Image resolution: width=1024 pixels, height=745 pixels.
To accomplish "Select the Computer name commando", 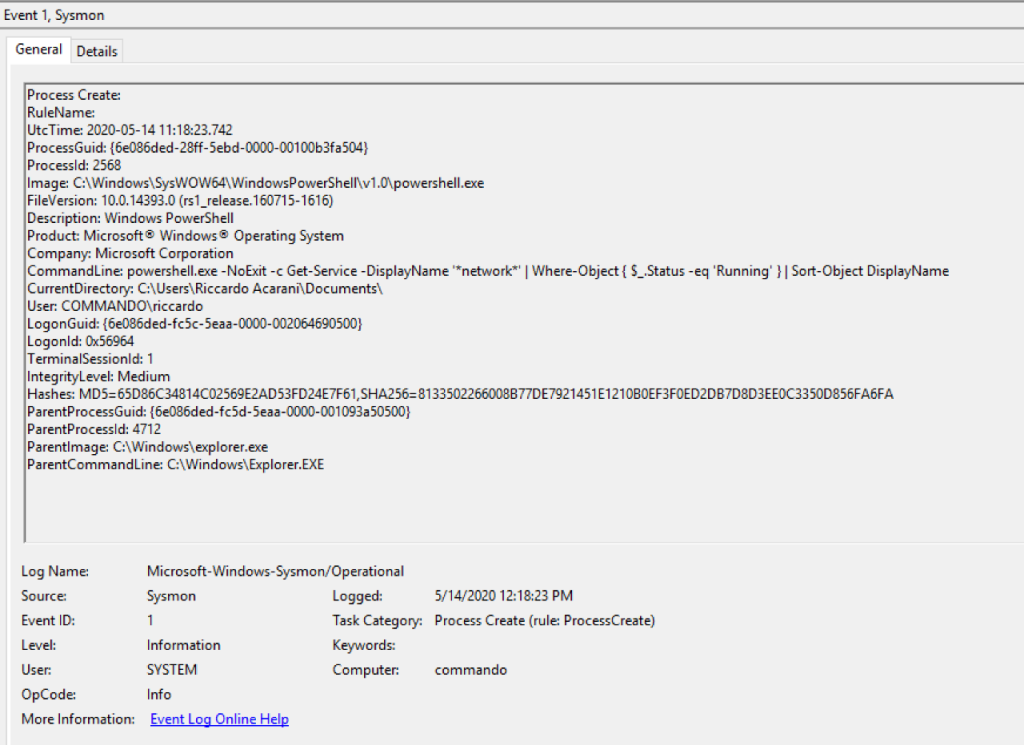I will click(x=470, y=669).
